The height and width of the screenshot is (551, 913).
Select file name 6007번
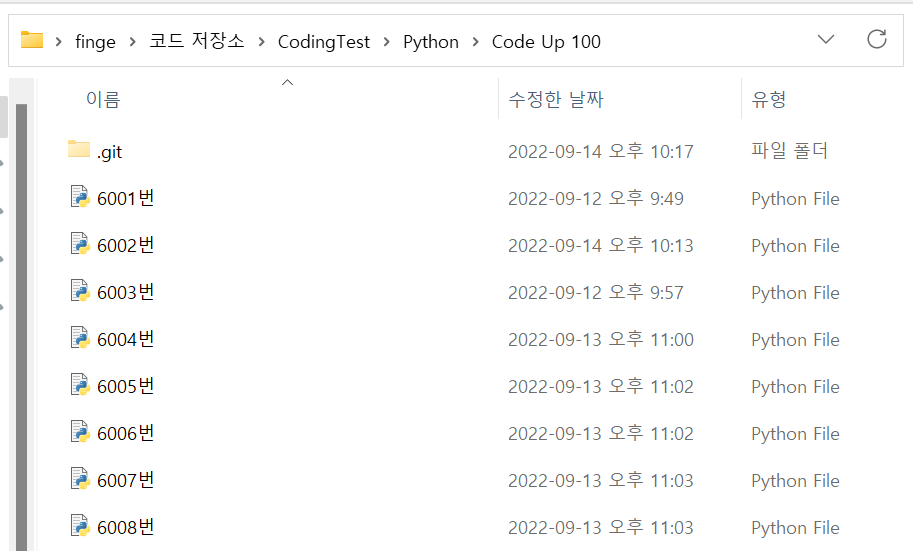pyautogui.click(x=126, y=480)
